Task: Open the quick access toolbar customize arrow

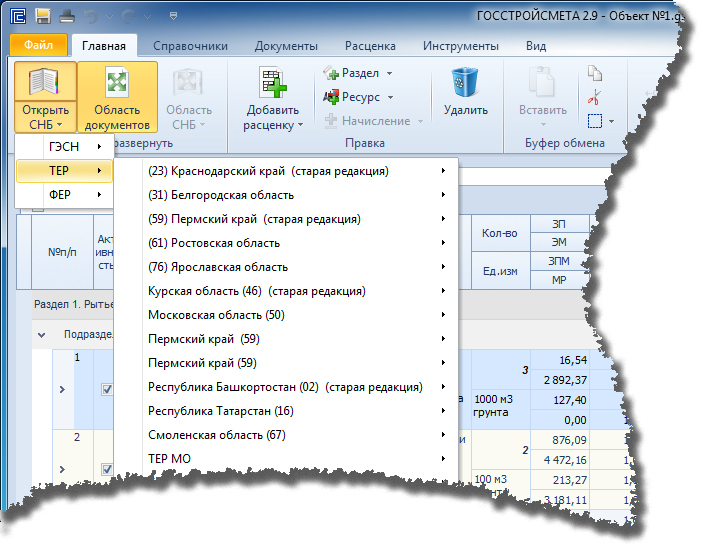Action: pyautogui.click(x=173, y=17)
